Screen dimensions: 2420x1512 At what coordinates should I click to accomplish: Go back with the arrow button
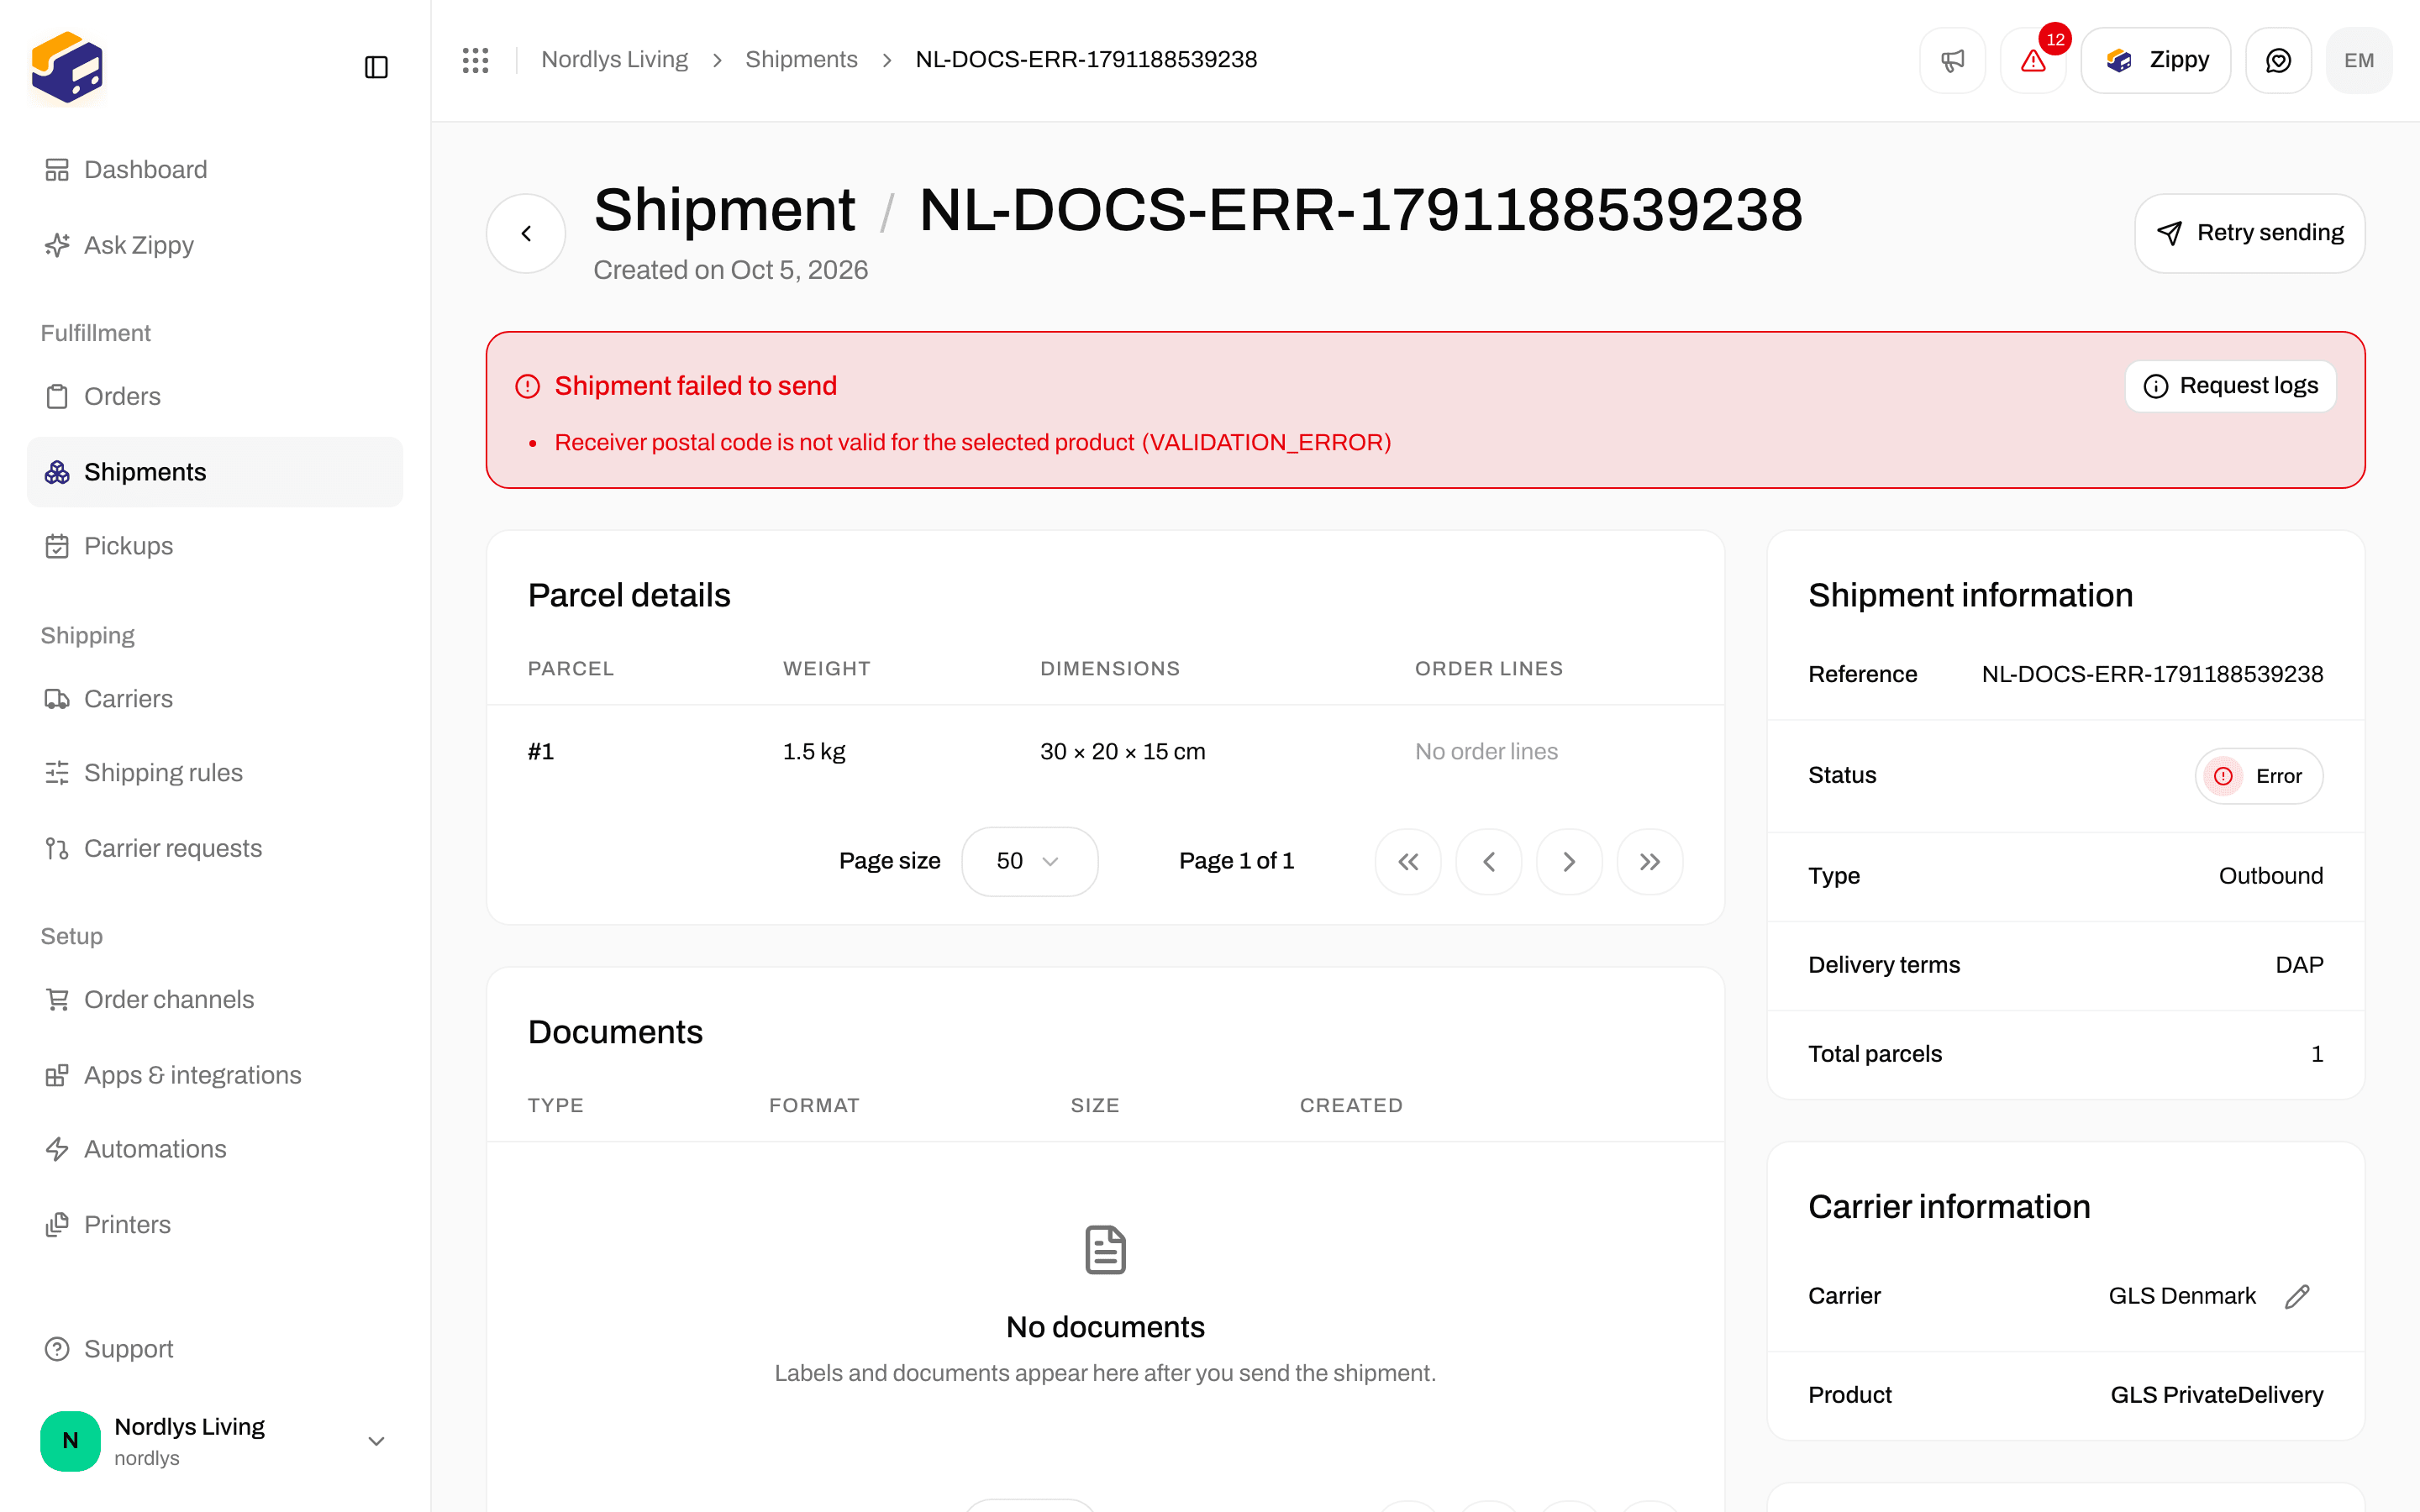point(526,233)
